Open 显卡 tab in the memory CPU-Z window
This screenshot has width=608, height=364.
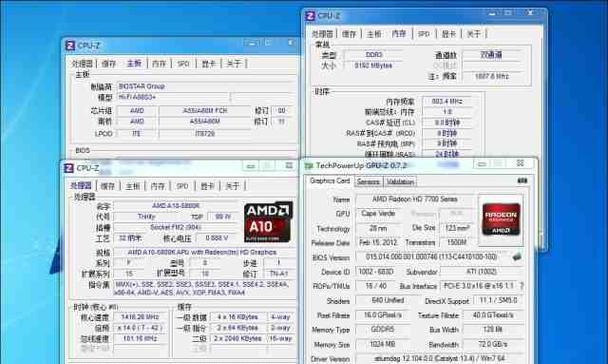[x=449, y=34]
